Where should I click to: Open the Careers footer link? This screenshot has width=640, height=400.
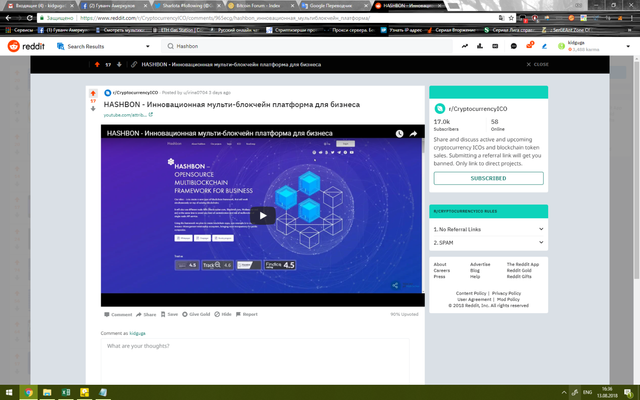coord(442,271)
